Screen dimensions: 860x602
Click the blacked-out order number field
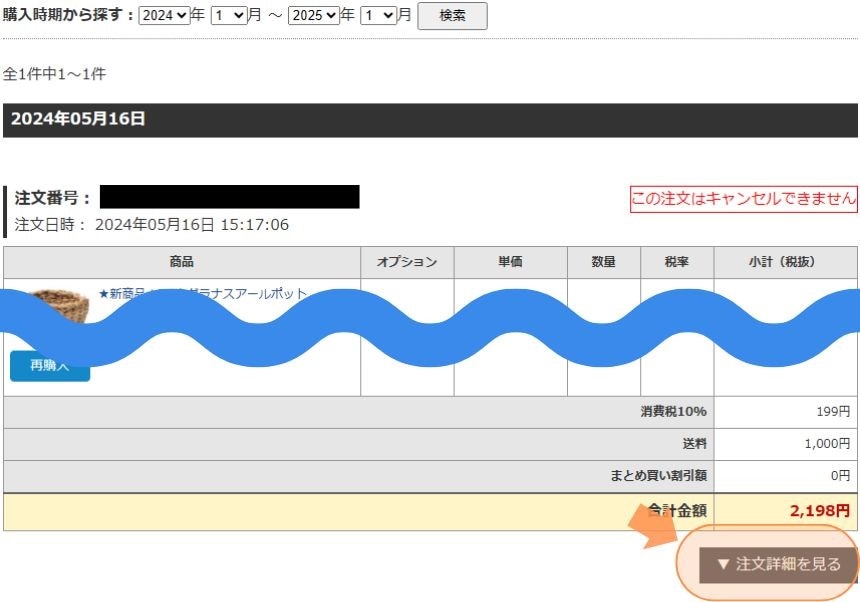click(x=229, y=197)
